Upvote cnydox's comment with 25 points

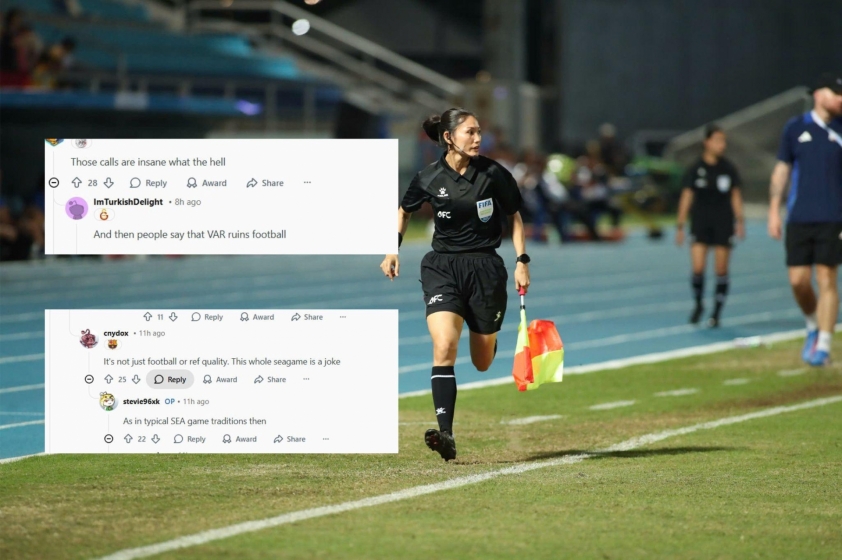click(x=108, y=379)
